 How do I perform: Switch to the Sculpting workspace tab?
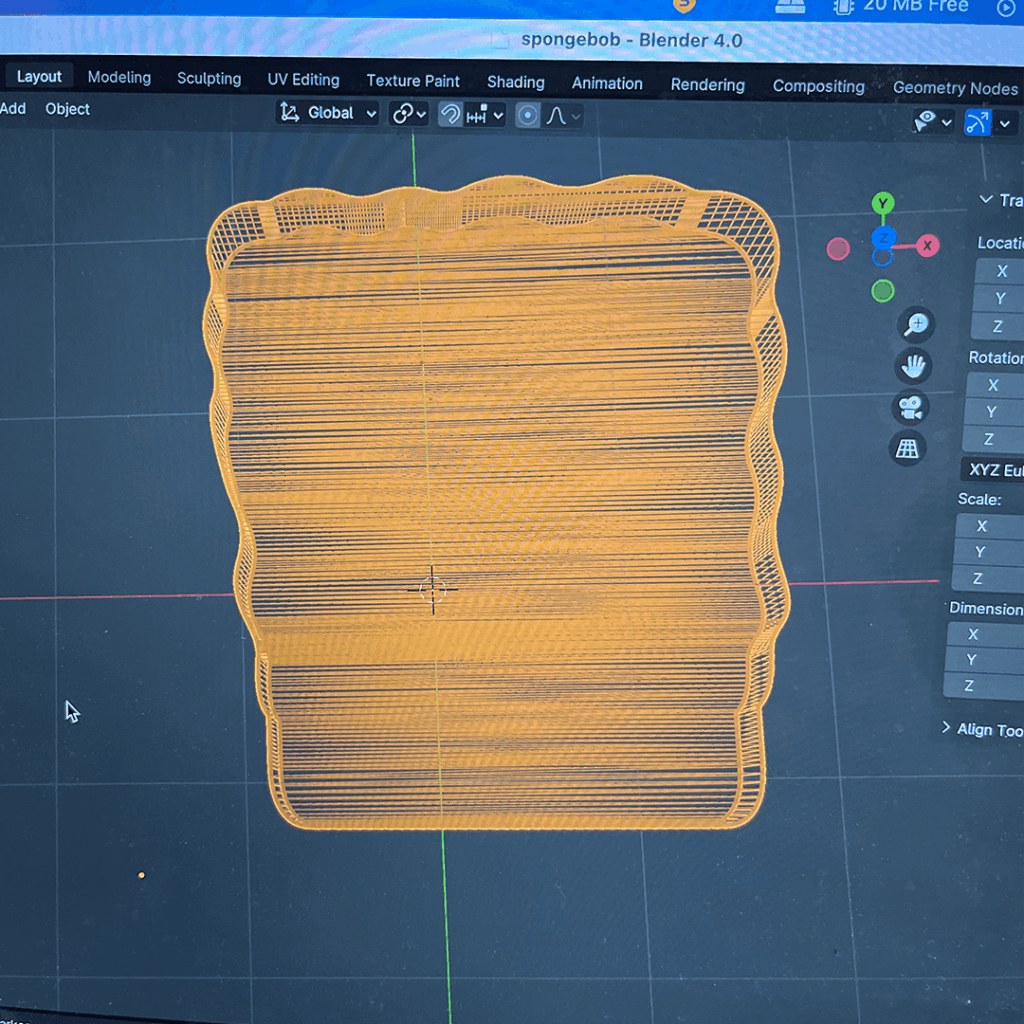[209, 78]
